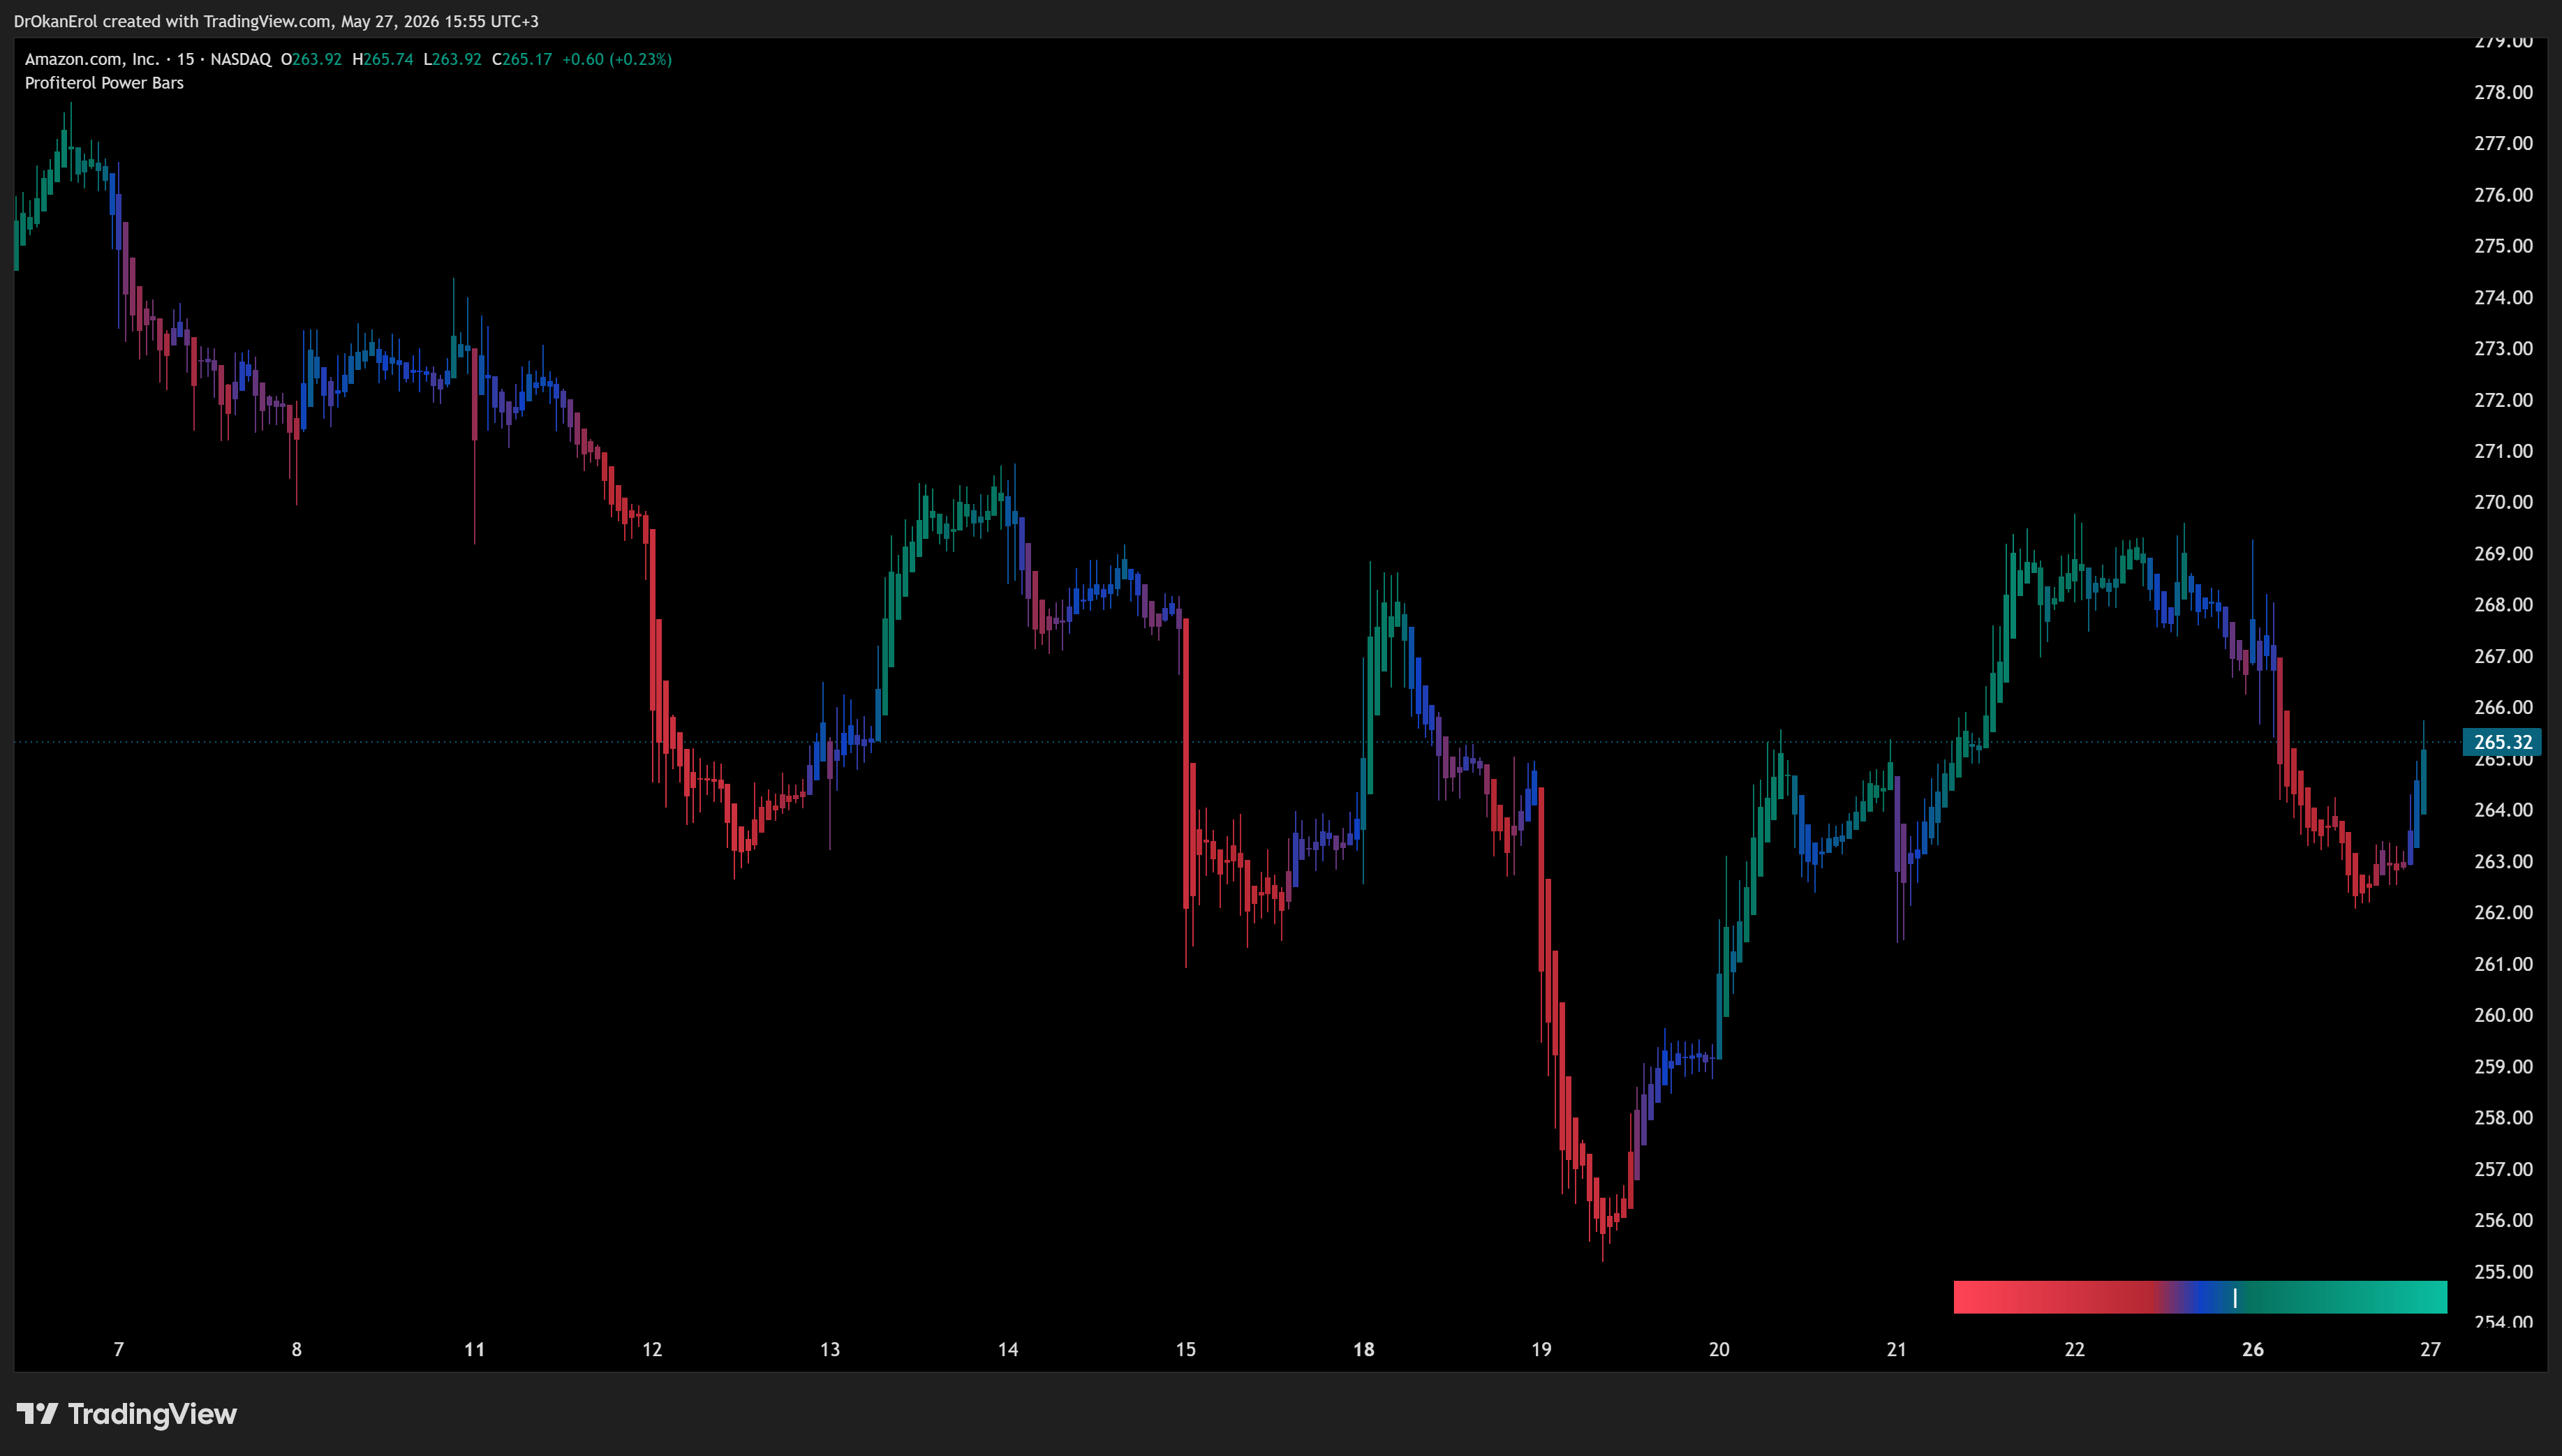The width and height of the screenshot is (2562, 1456).
Task: Click the header text 'DrOkanErol created with TradingView.com'
Action: point(172,21)
